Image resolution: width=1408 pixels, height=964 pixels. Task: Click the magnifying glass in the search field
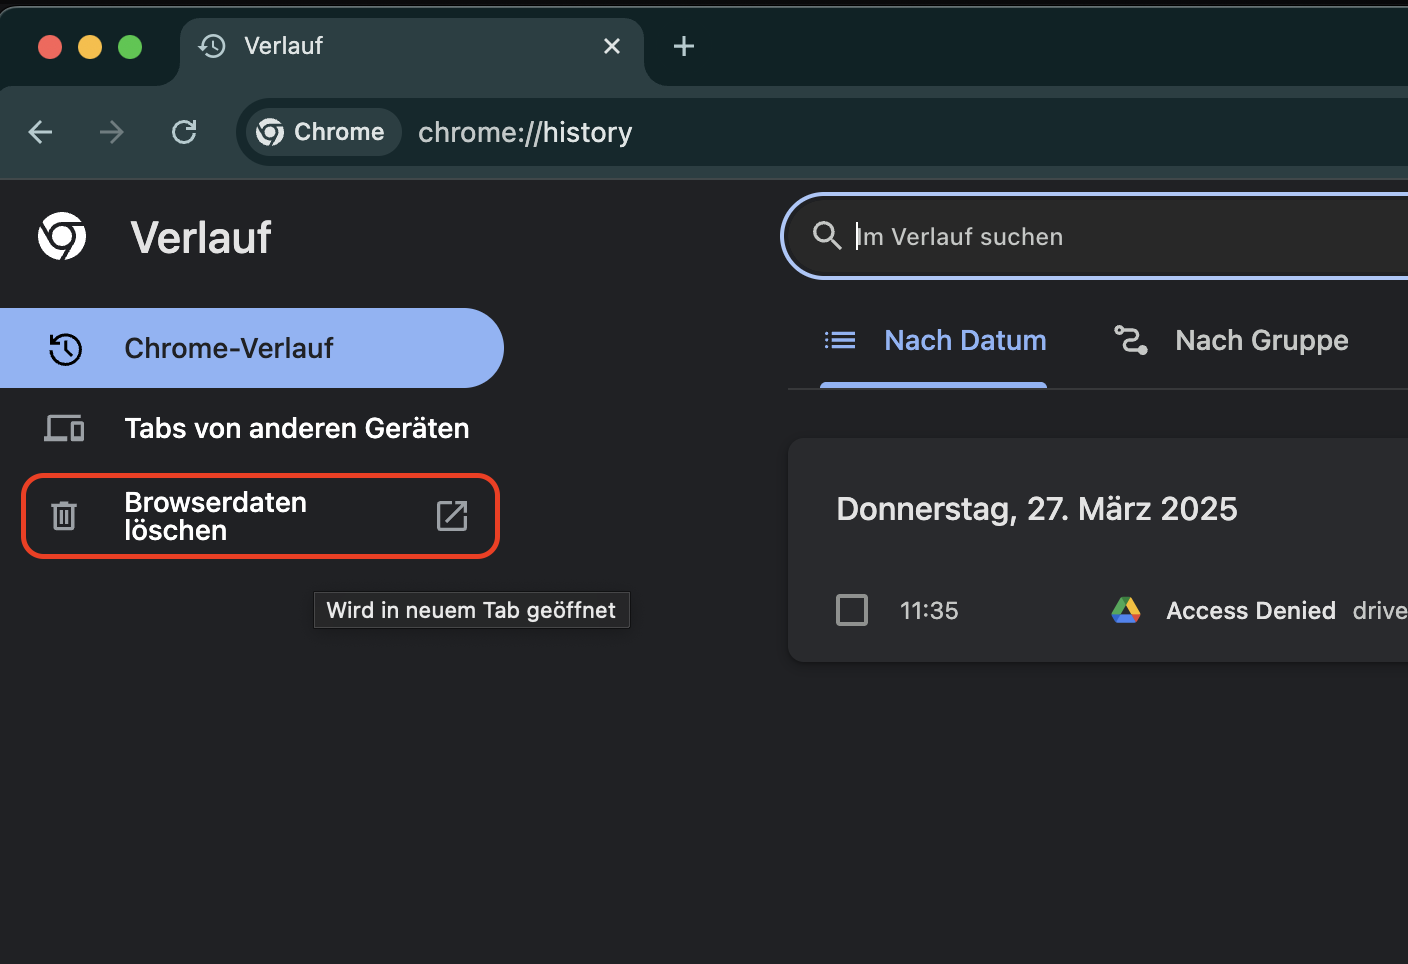826,236
